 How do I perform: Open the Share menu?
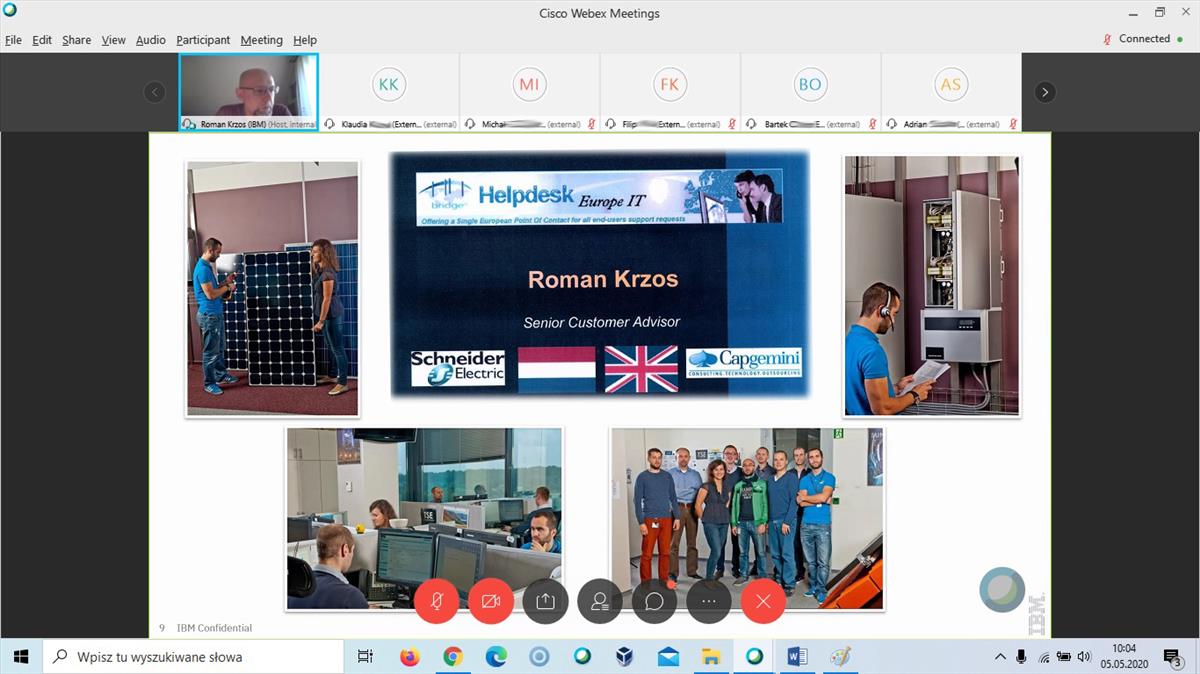[76, 40]
